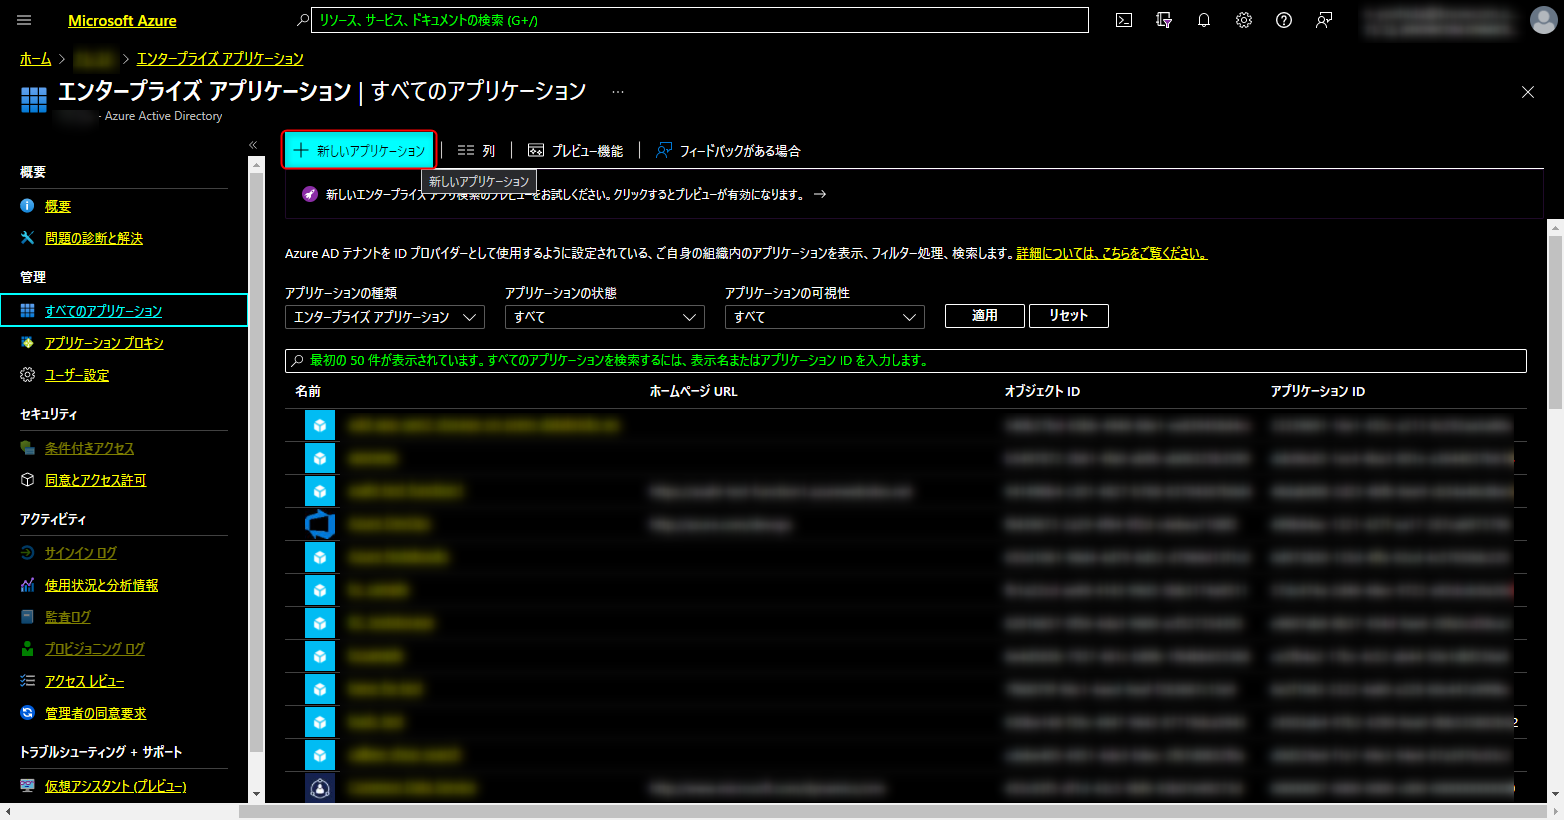Open the more options ellipsis beside title
The height and width of the screenshot is (820, 1564).
click(x=618, y=91)
